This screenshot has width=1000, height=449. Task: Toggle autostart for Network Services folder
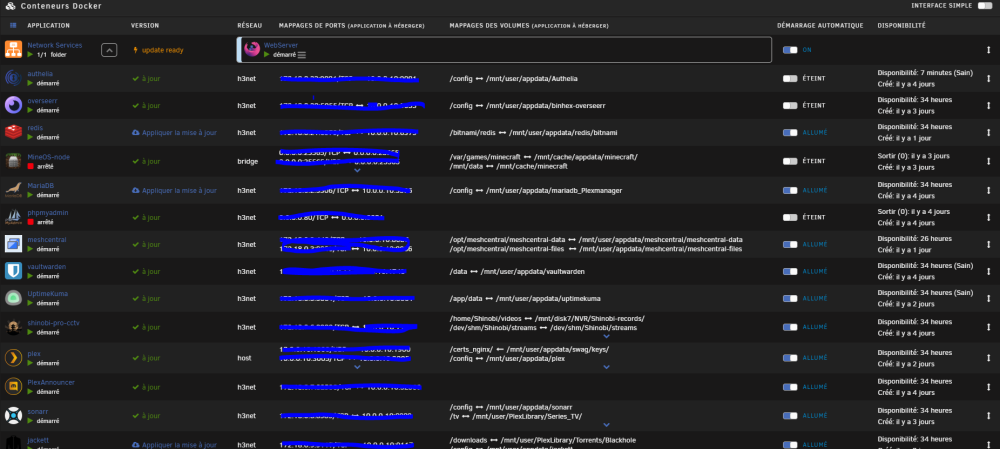[790, 50]
